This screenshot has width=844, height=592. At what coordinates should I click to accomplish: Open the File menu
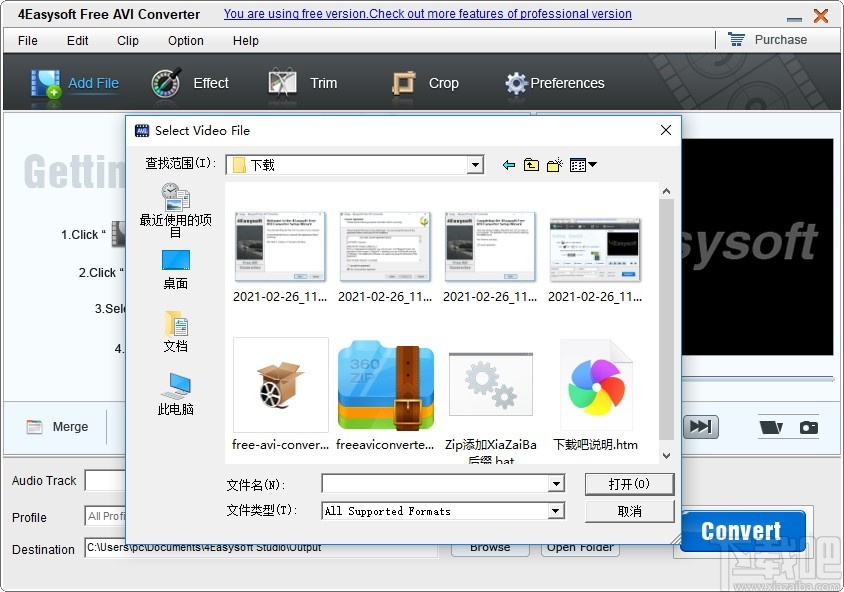click(x=27, y=41)
